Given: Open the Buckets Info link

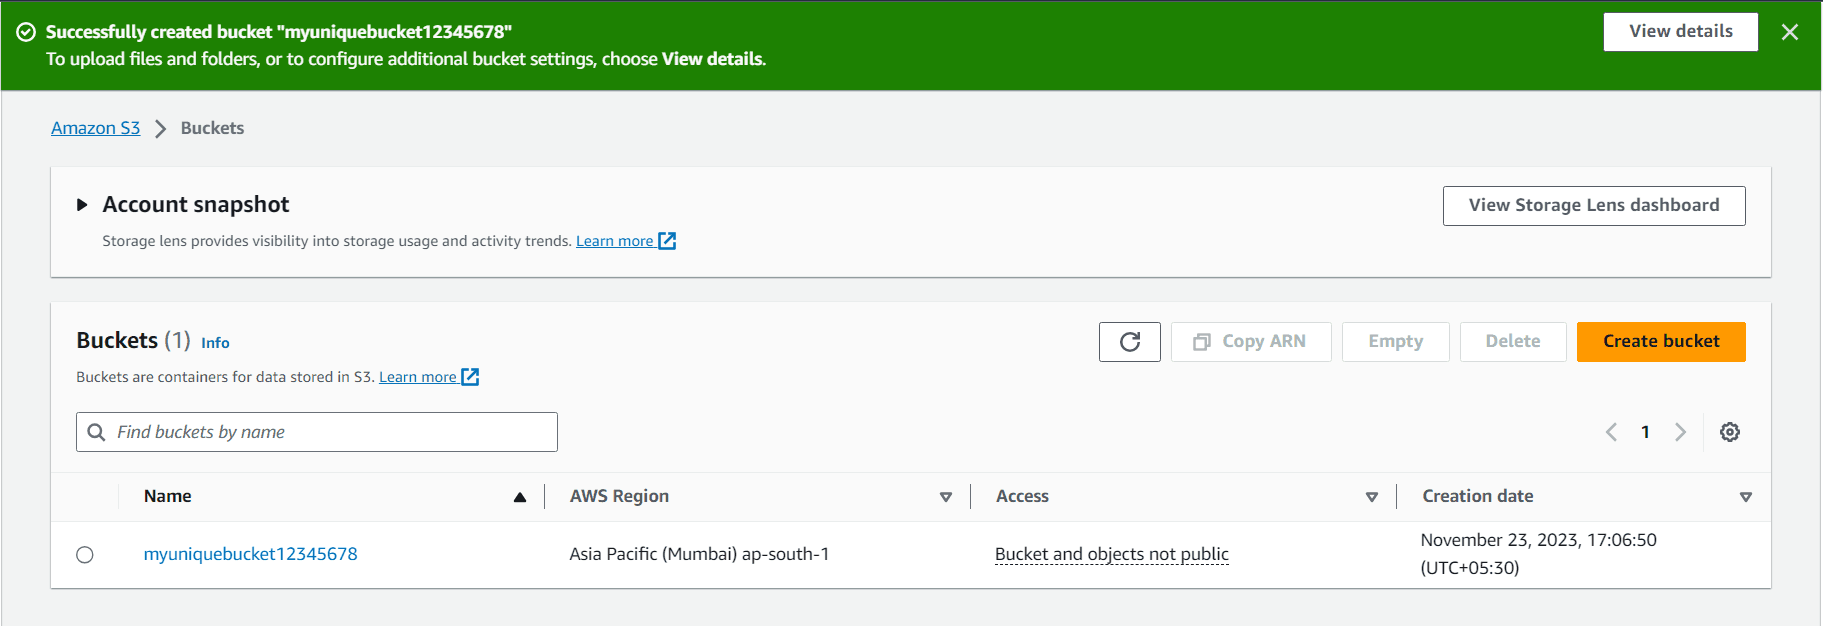Looking at the screenshot, I should click(x=215, y=343).
